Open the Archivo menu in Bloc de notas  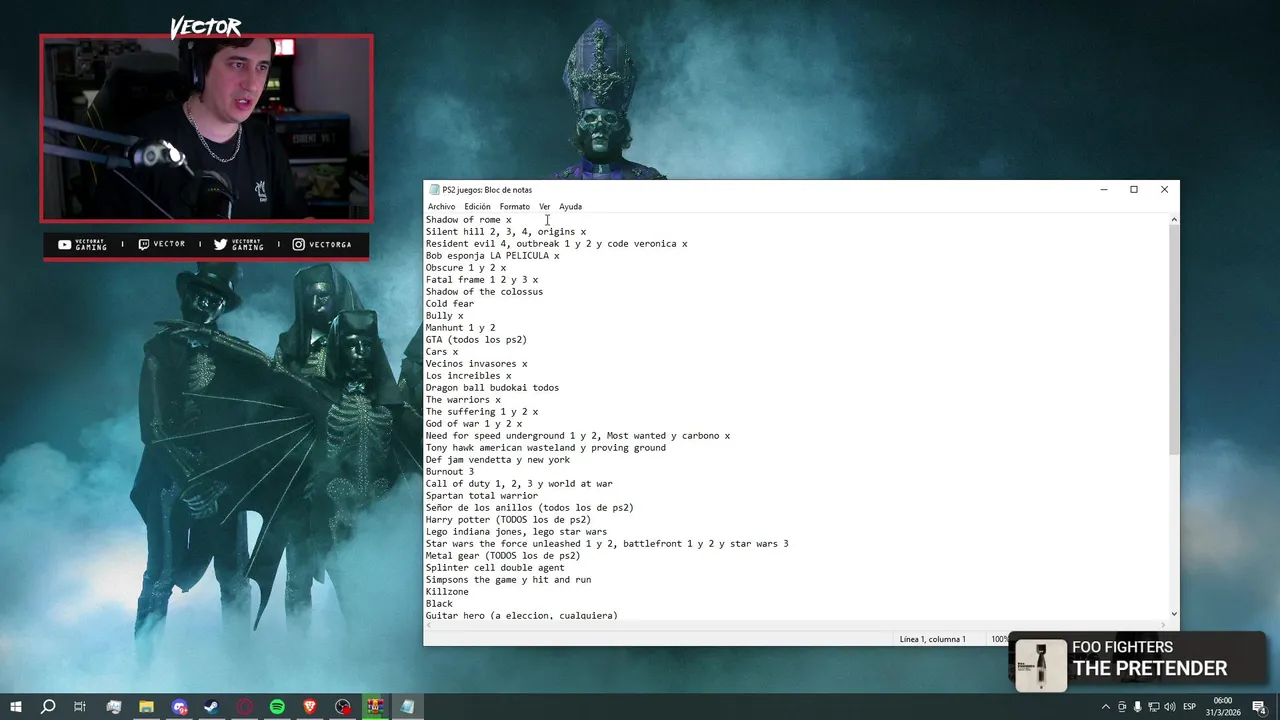click(x=441, y=207)
